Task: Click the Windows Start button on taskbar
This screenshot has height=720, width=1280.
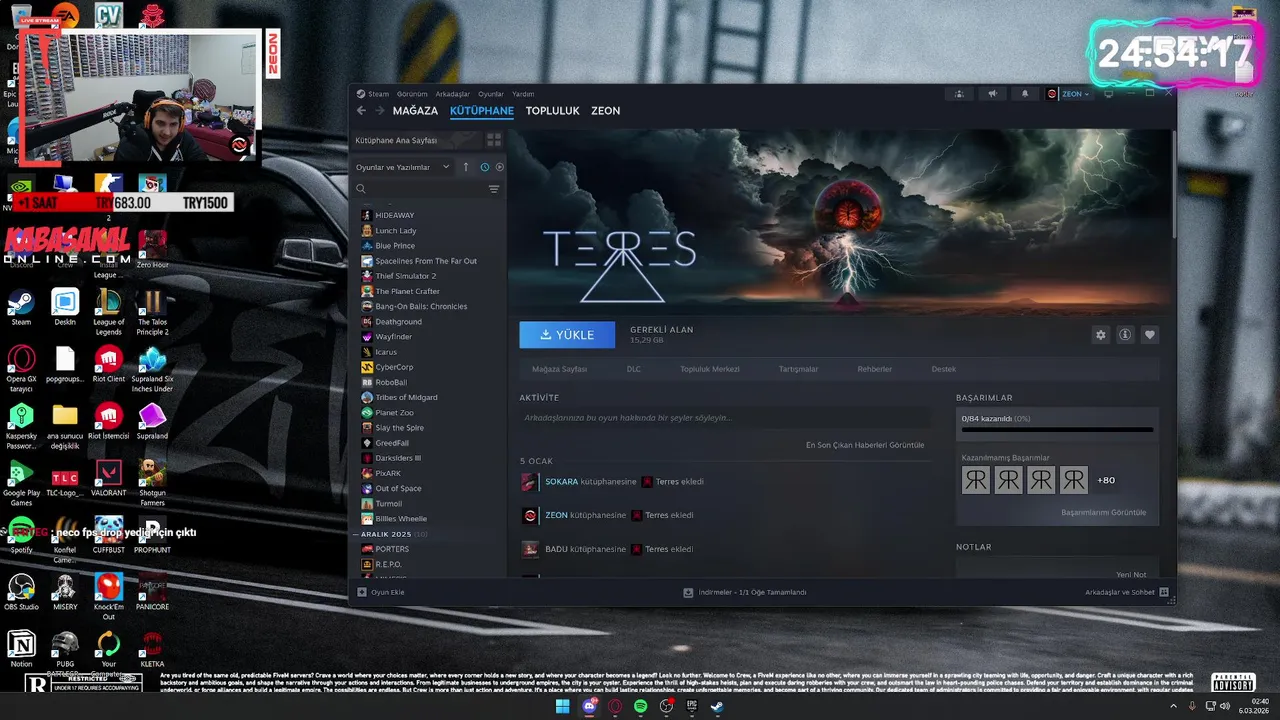Action: 562,706
